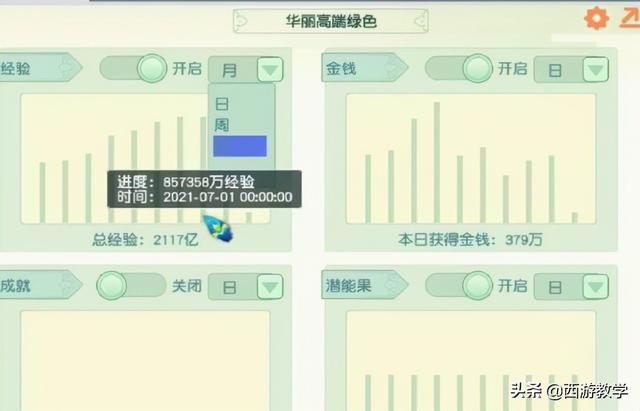This screenshot has height=411, width=640.
Task: Enable the 成就 switch currently 关闭
Action: click(131, 285)
